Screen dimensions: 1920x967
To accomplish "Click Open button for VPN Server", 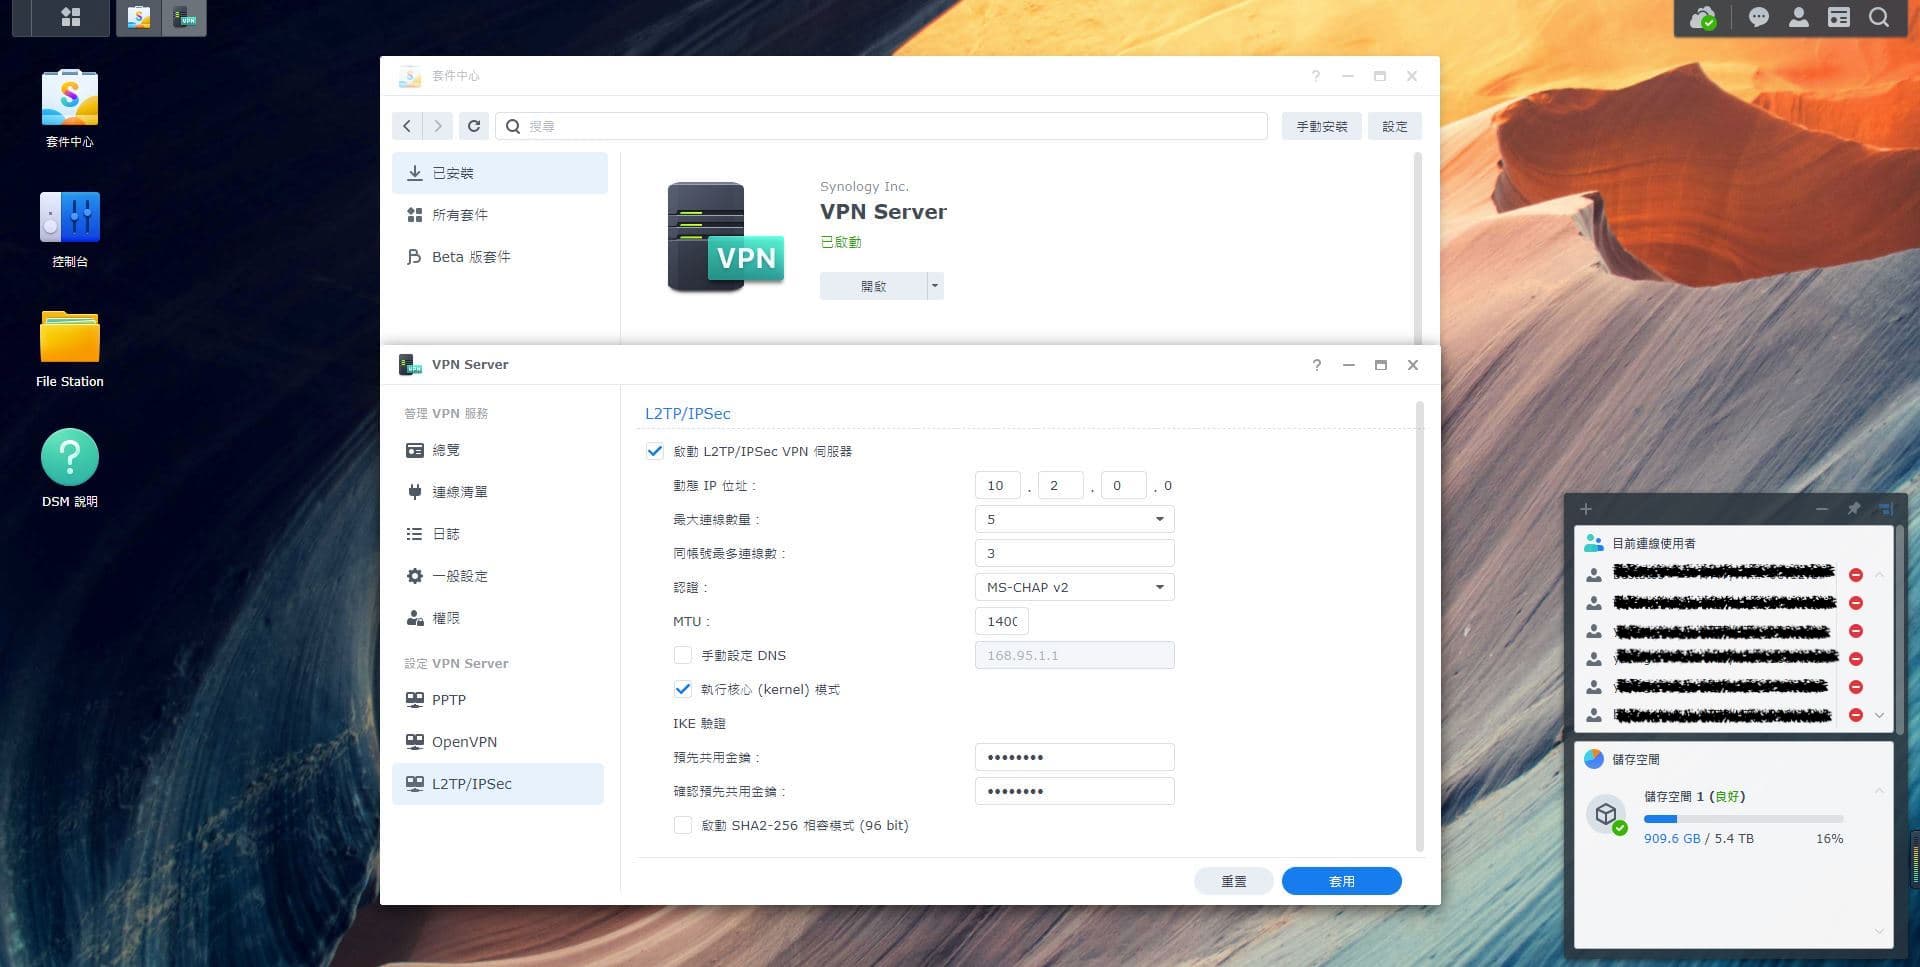I will pyautogui.click(x=873, y=286).
